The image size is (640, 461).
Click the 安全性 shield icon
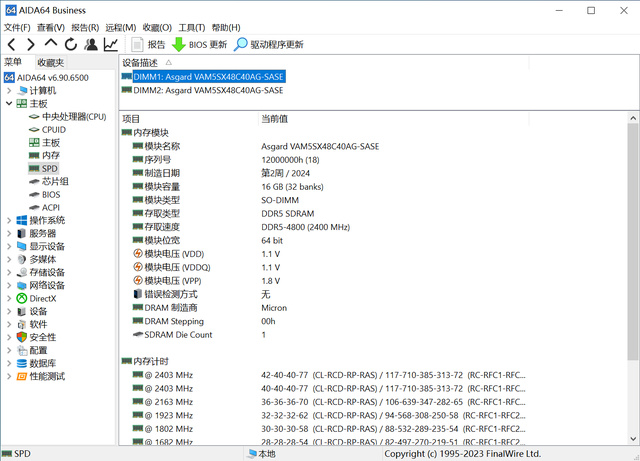pyautogui.click(x=22, y=337)
